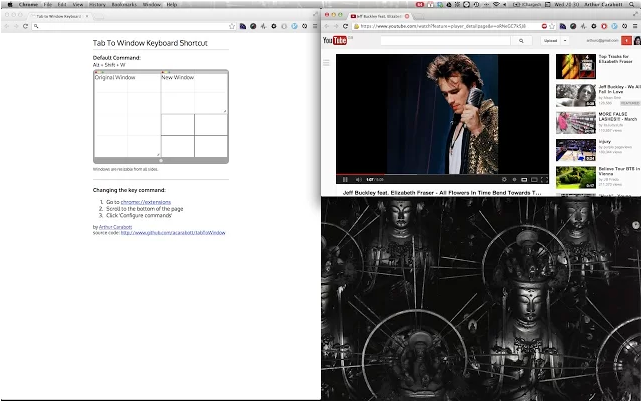Image resolution: width=641 pixels, height=401 pixels.
Task: Open the chrome://extensions link
Action: (146, 202)
